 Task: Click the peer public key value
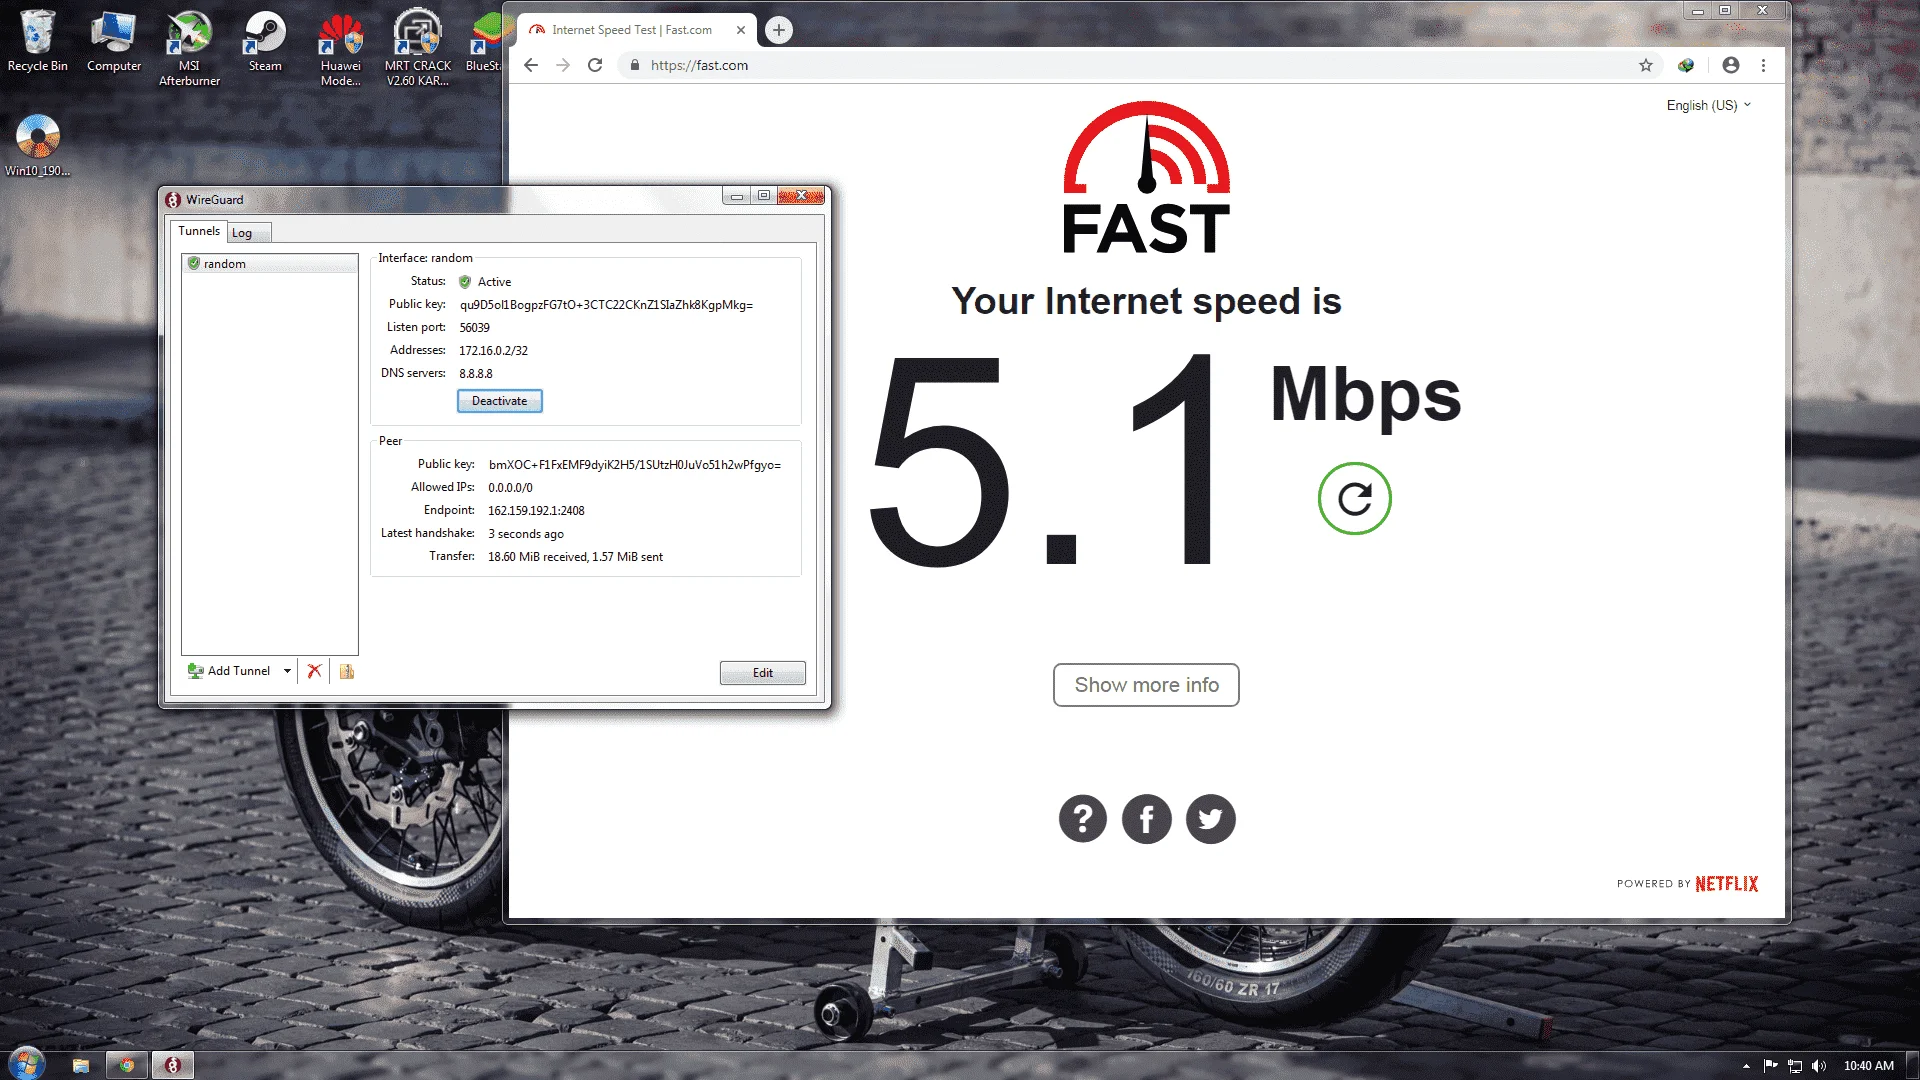click(635, 465)
